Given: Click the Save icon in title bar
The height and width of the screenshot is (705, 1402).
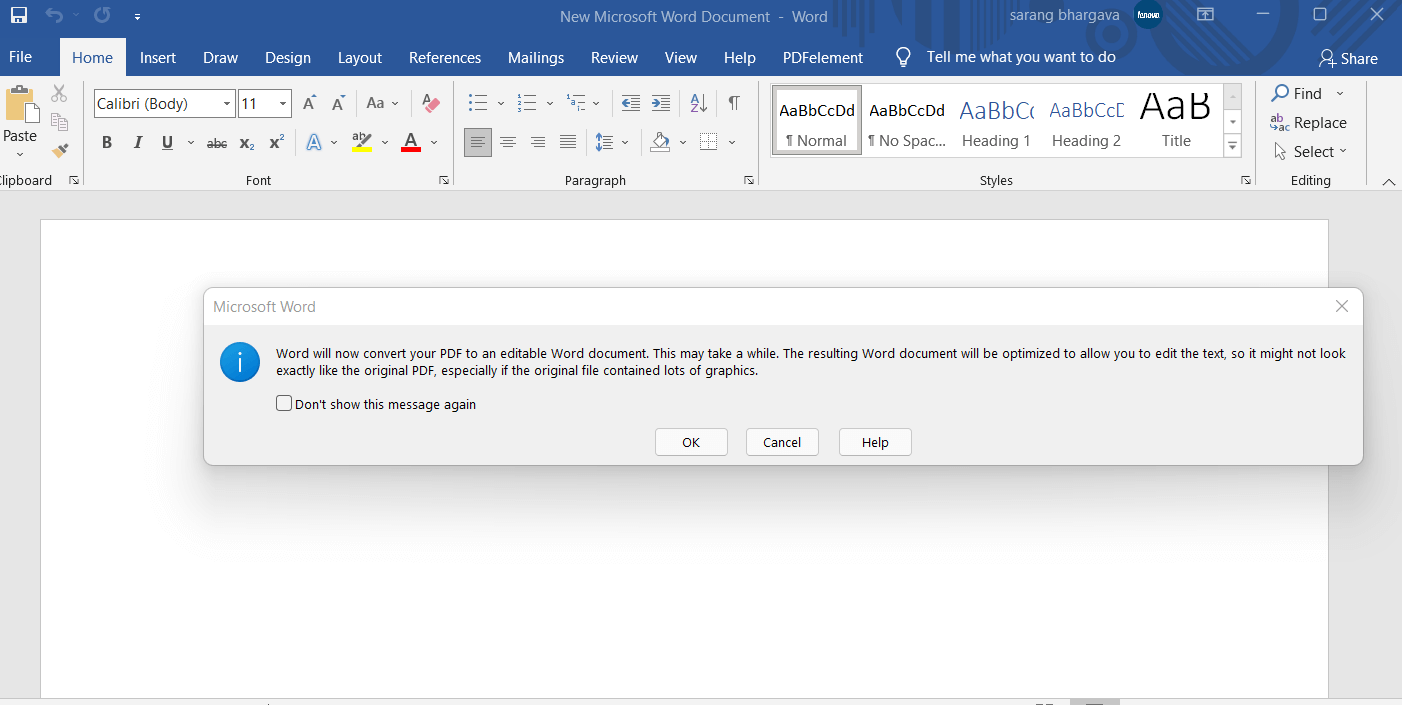Looking at the screenshot, I should click(x=19, y=16).
